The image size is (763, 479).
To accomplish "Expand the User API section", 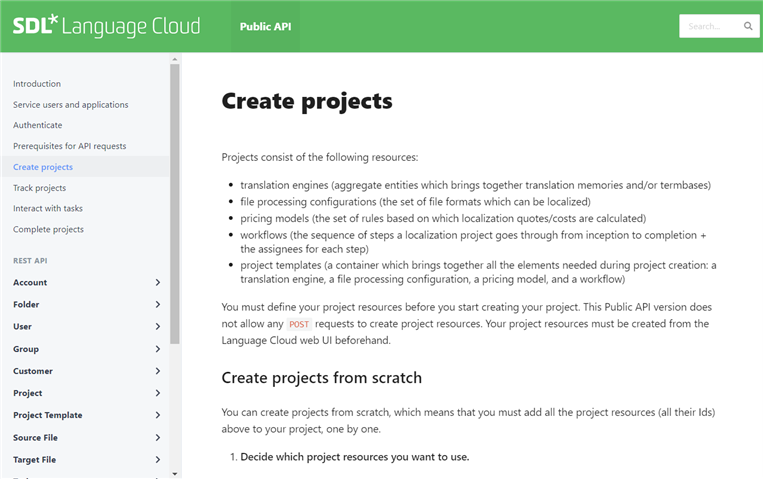I will tap(87, 327).
